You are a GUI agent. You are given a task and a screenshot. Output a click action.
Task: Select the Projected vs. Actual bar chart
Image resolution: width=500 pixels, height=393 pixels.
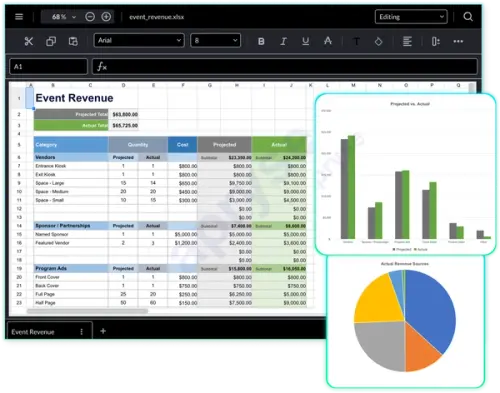pos(406,174)
